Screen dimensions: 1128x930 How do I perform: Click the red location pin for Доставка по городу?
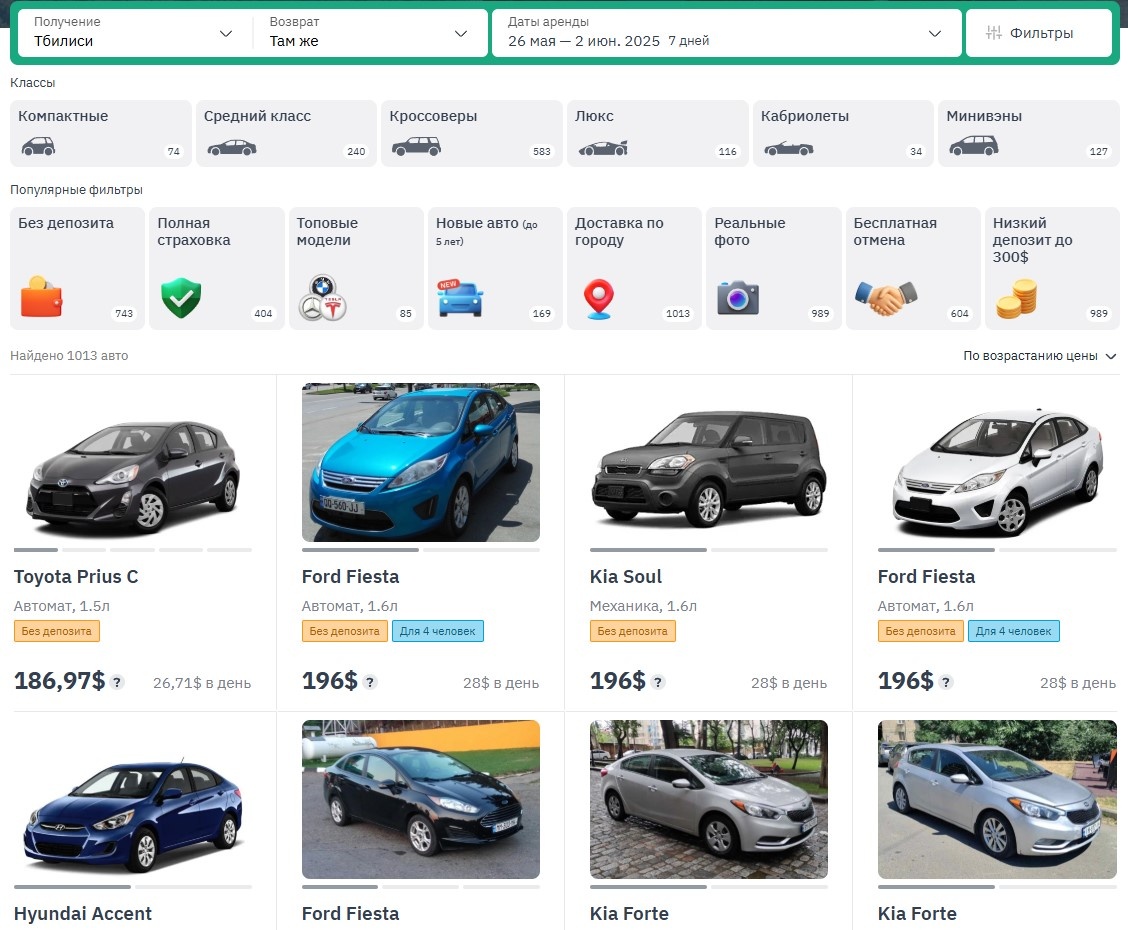point(598,297)
